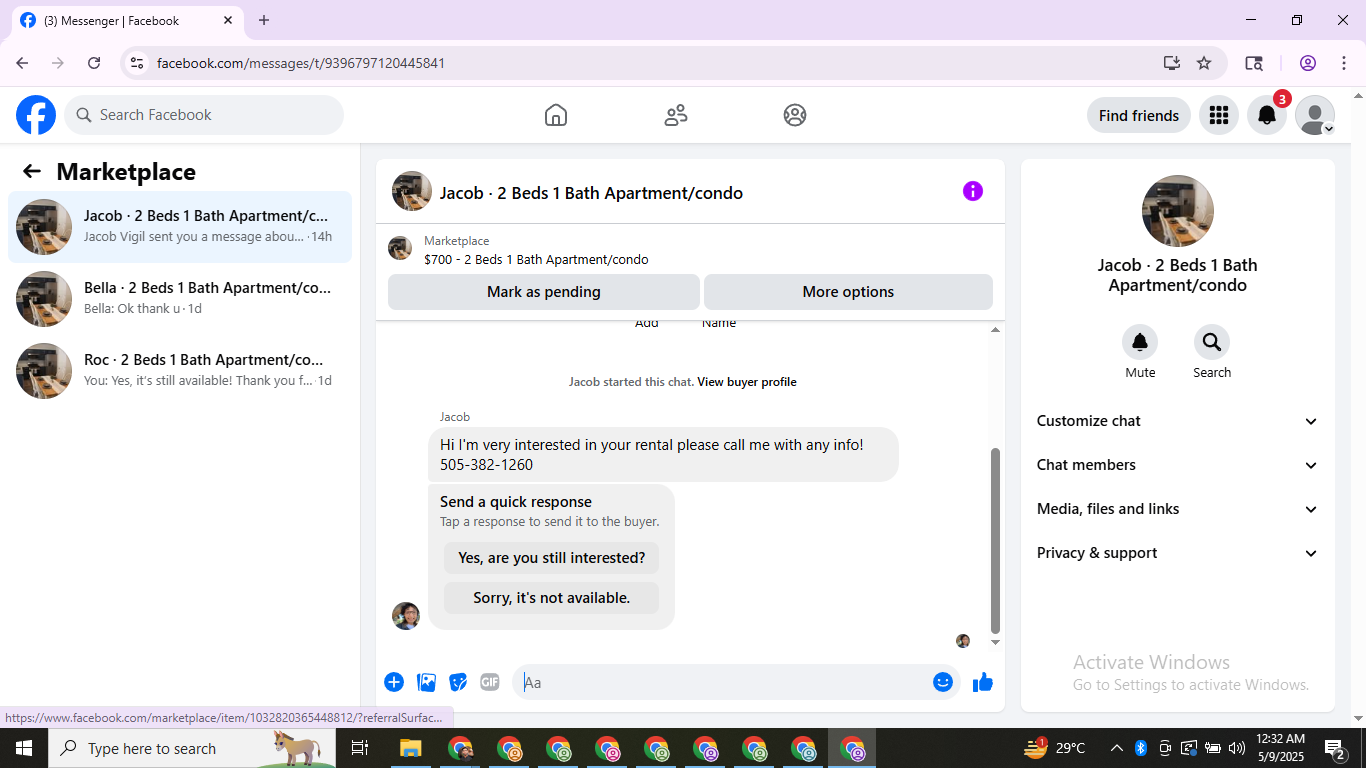Open a new browser tab
The height and width of the screenshot is (768, 1366).
click(264, 20)
